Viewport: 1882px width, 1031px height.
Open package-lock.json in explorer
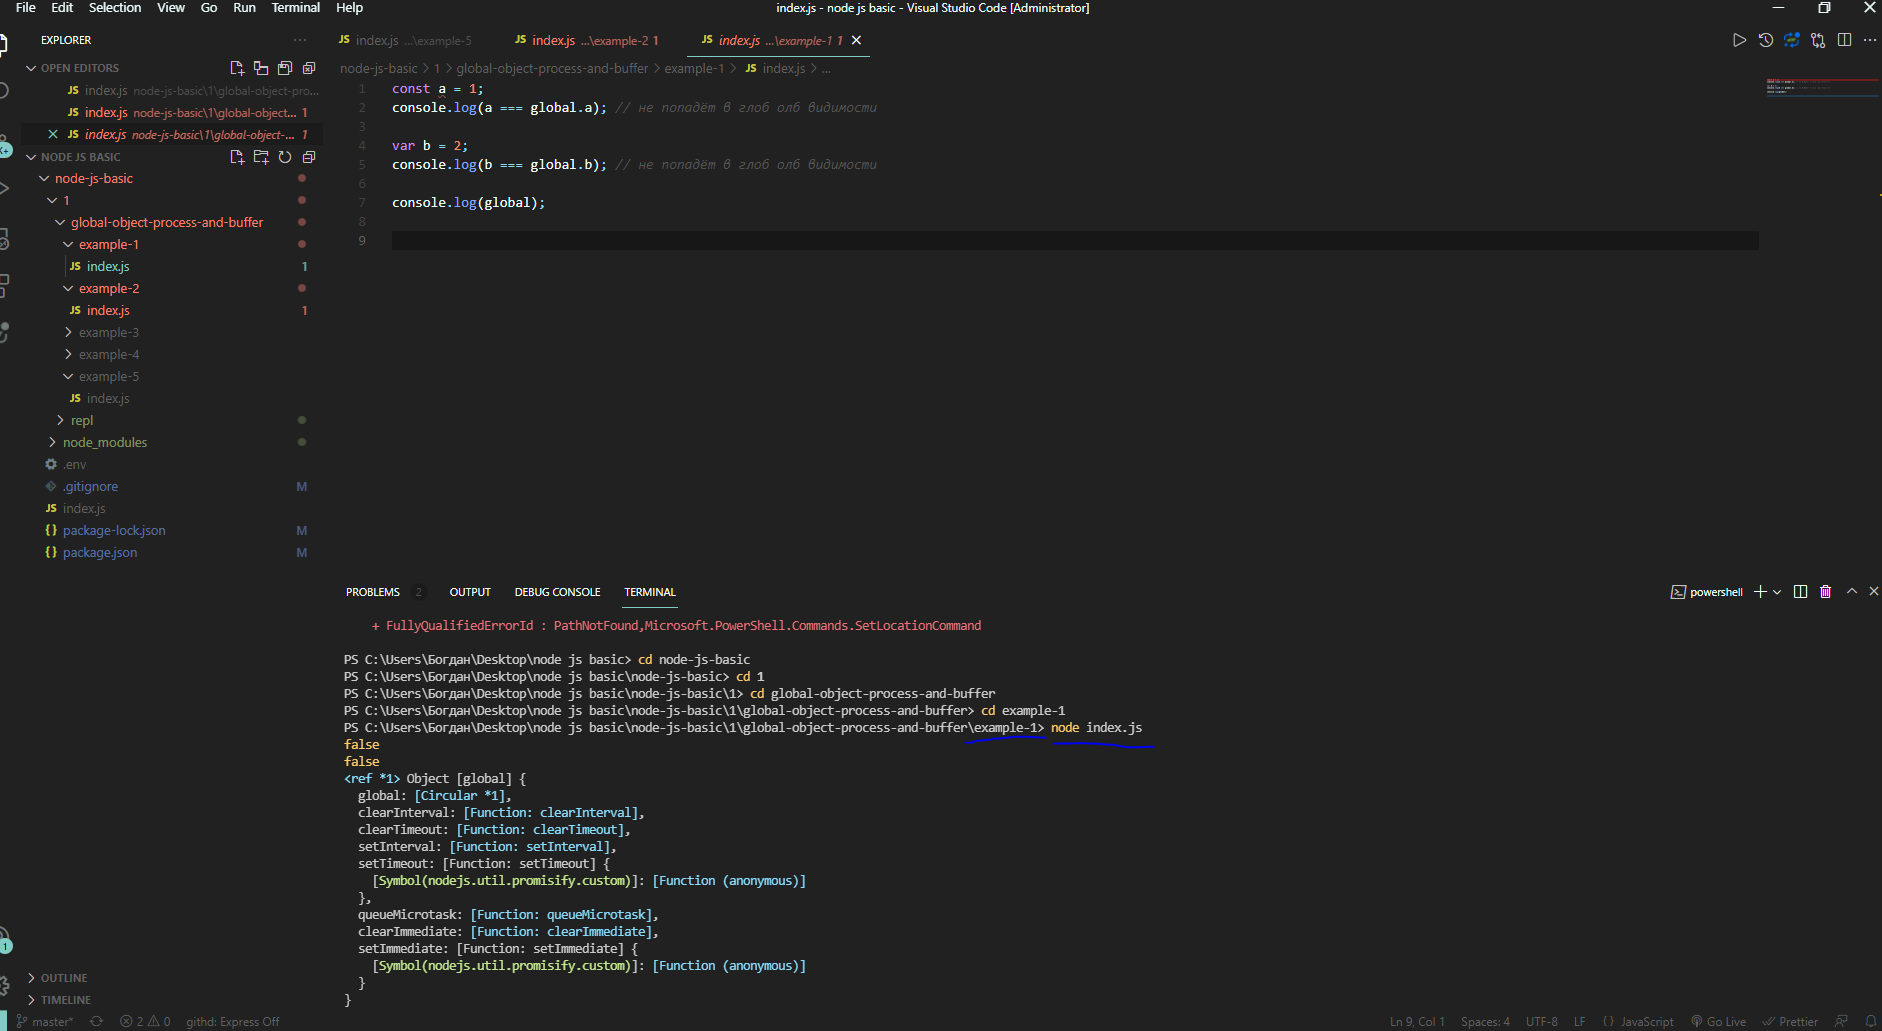(x=113, y=530)
